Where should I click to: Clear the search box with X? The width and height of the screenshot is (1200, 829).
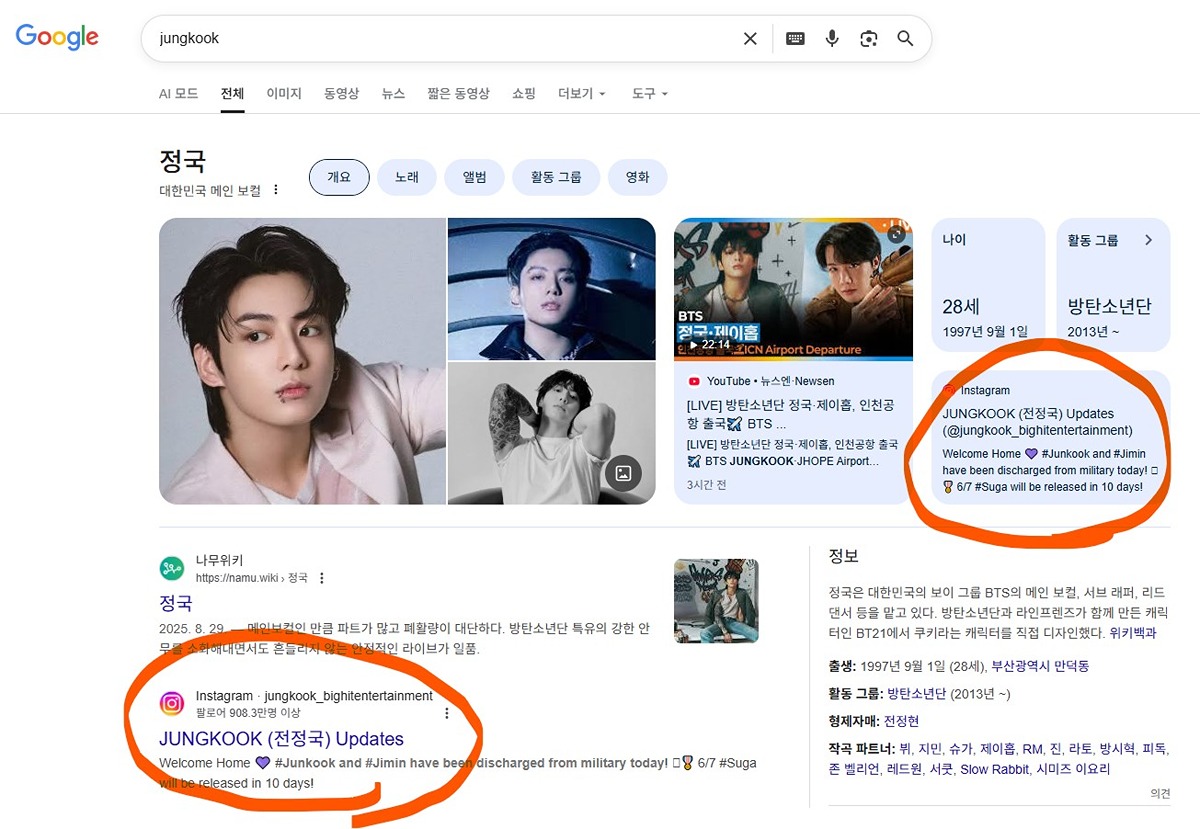tap(750, 39)
